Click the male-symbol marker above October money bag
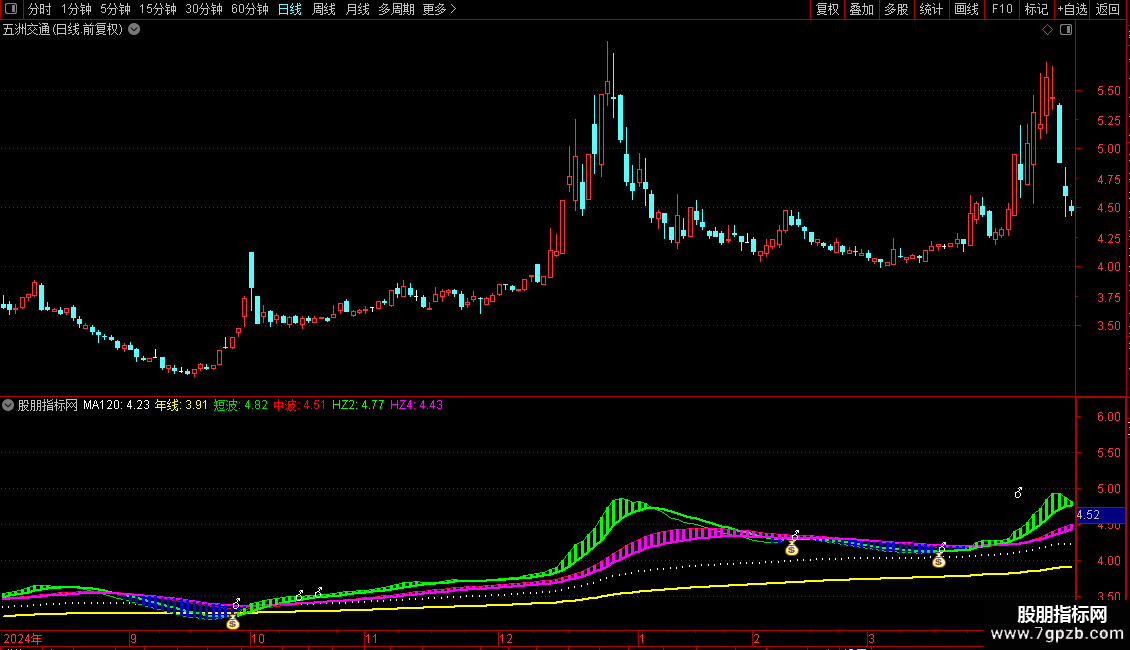This screenshot has width=1130, height=650. [236, 604]
